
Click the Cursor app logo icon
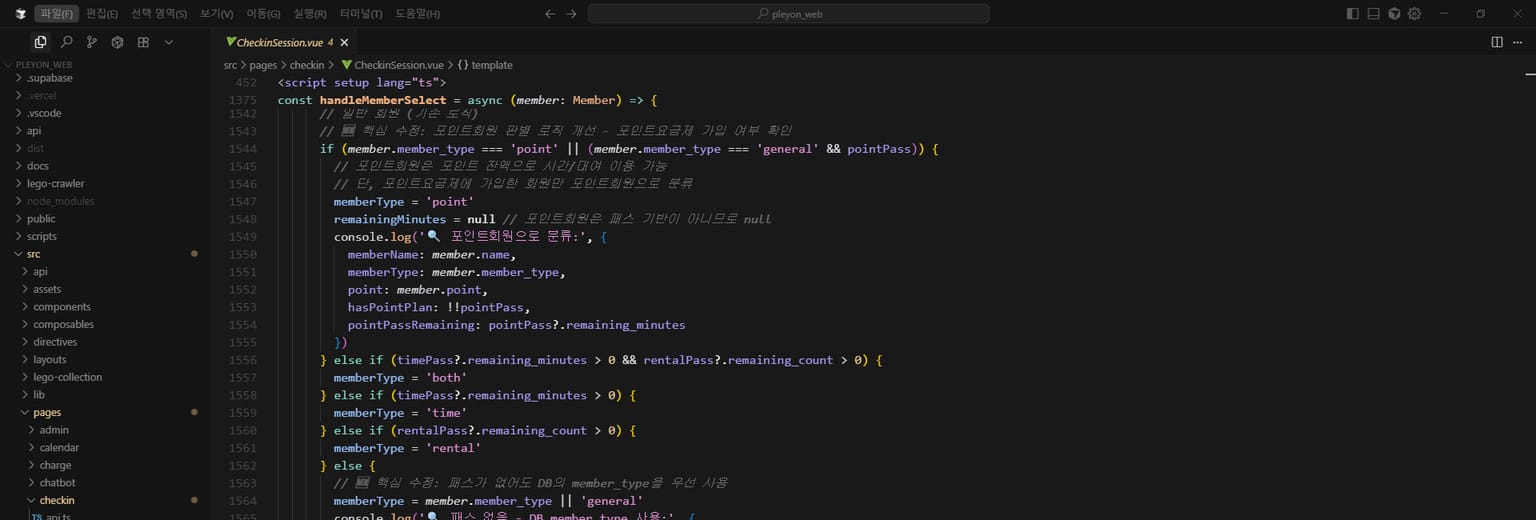point(20,14)
